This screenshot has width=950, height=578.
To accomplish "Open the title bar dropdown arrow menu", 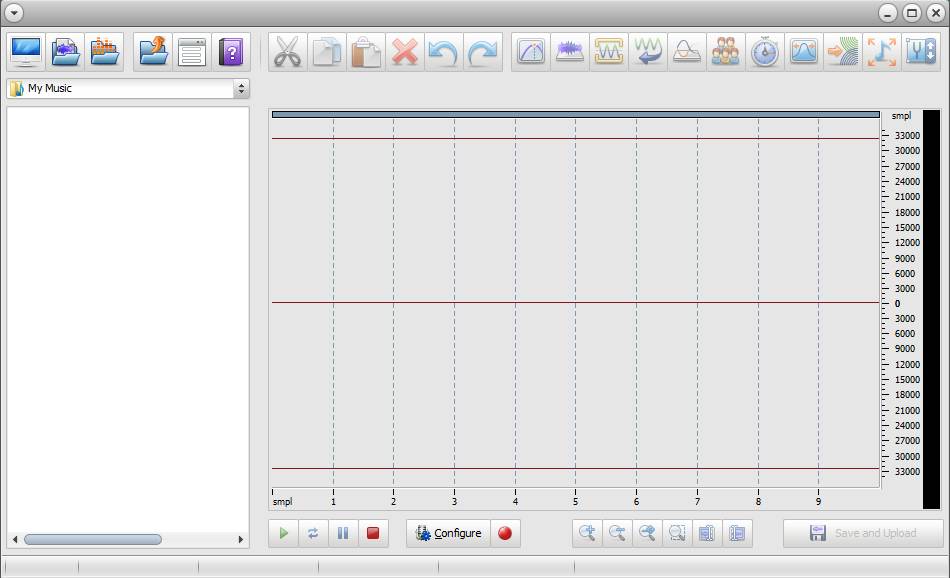I will pos(14,12).
